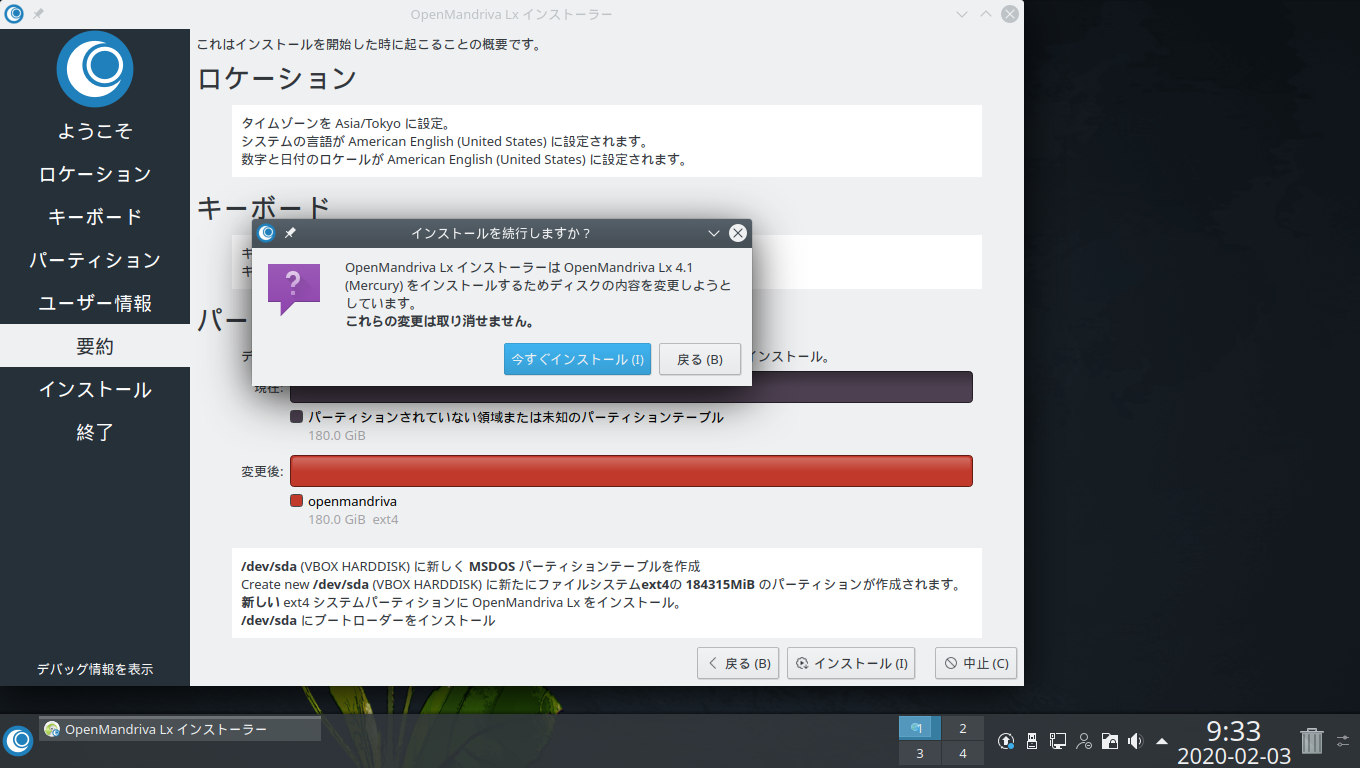Close the installer main window
This screenshot has width=1360, height=768.
click(1010, 14)
